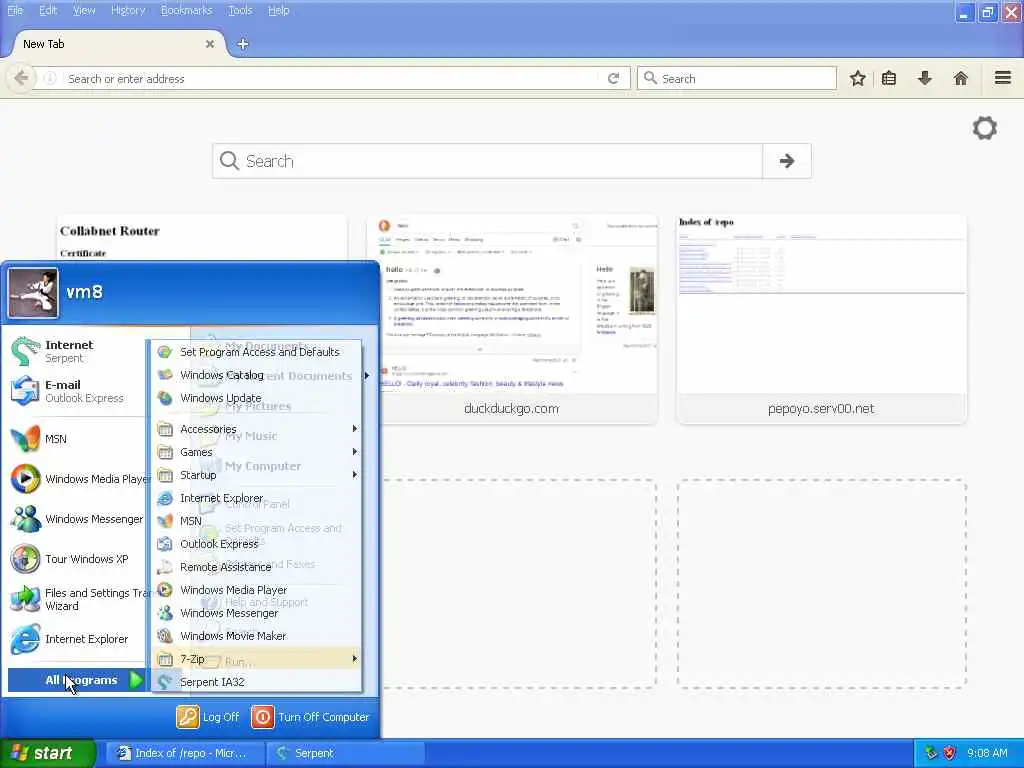The width and height of the screenshot is (1024, 768).
Task: Click All Programs button
Action: 77,680
